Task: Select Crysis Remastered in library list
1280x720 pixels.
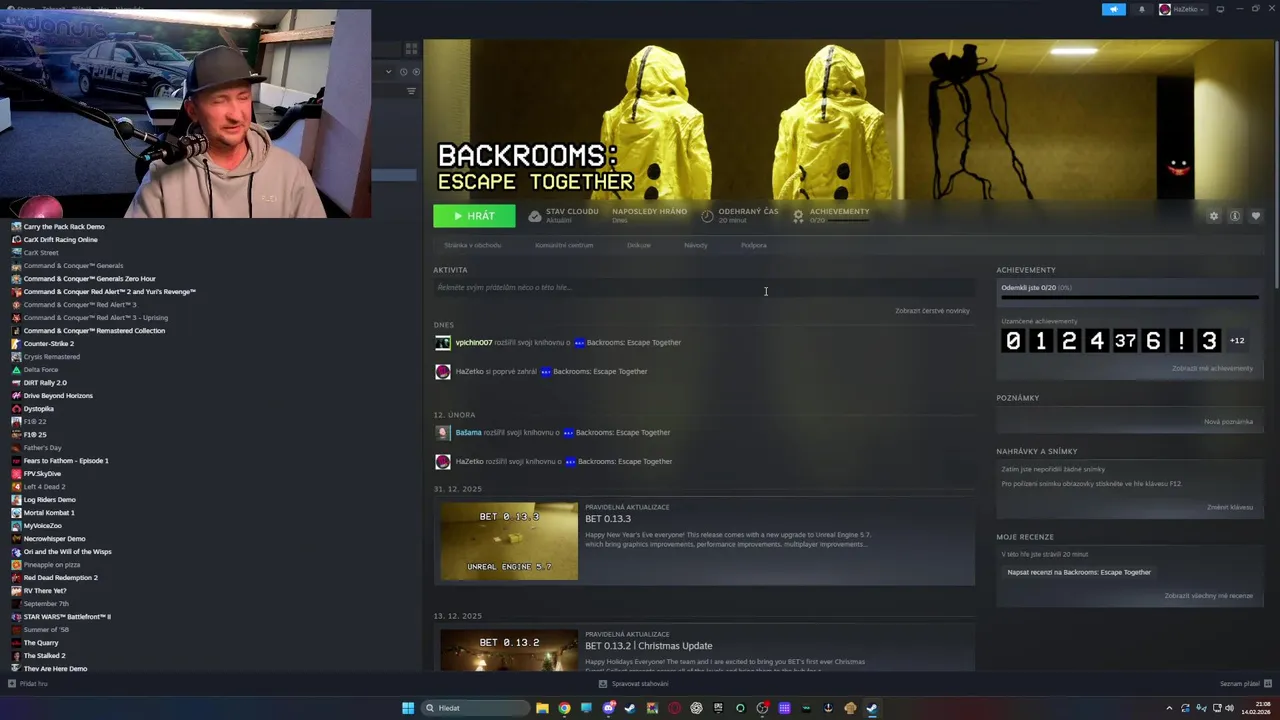Action: click(x=52, y=357)
